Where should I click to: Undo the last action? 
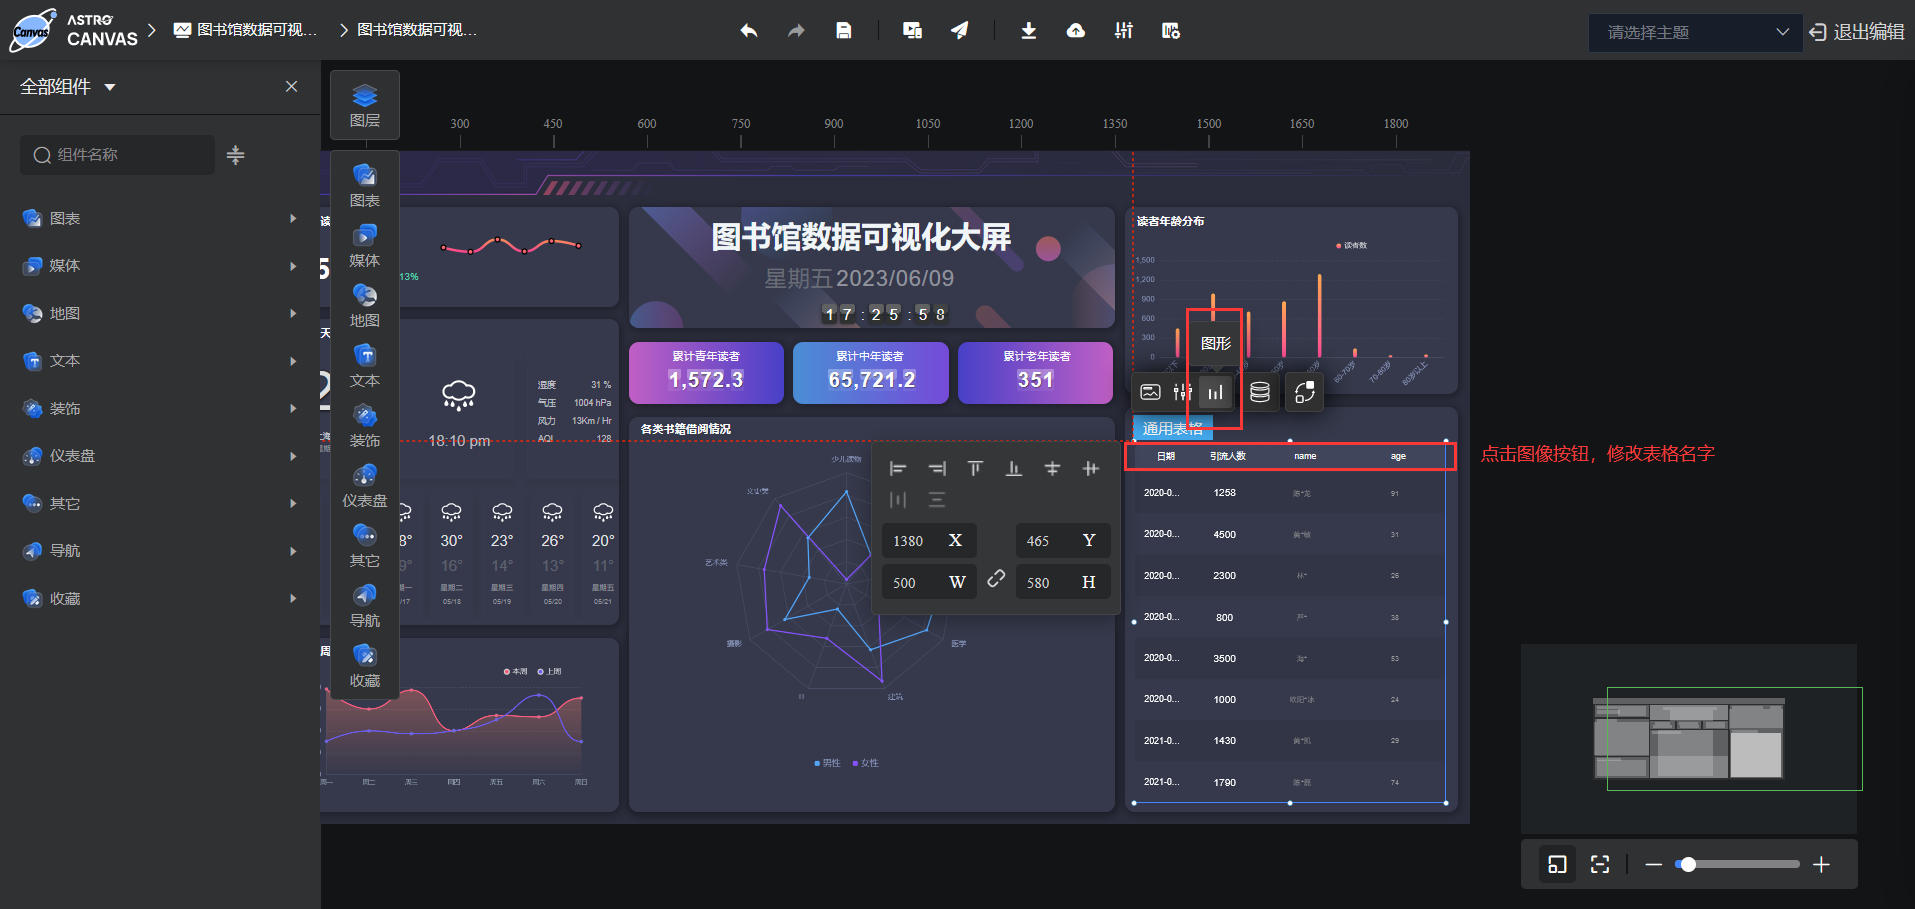point(748,31)
